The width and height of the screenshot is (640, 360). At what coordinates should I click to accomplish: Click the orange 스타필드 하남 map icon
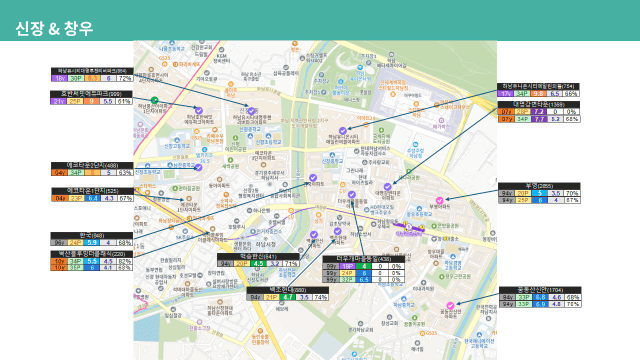pyautogui.click(x=393, y=94)
